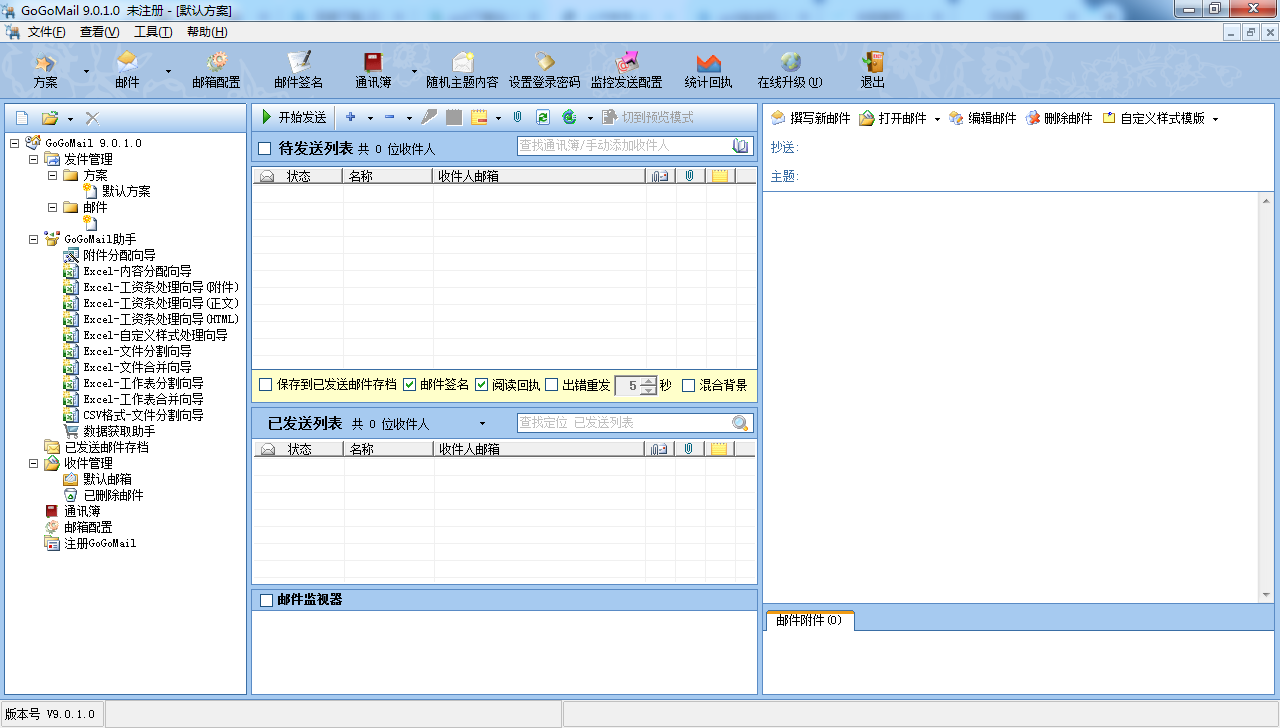Open the 文件(F) menu
Image resolution: width=1280 pixels, height=728 pixels.
[x=47, y=32]
